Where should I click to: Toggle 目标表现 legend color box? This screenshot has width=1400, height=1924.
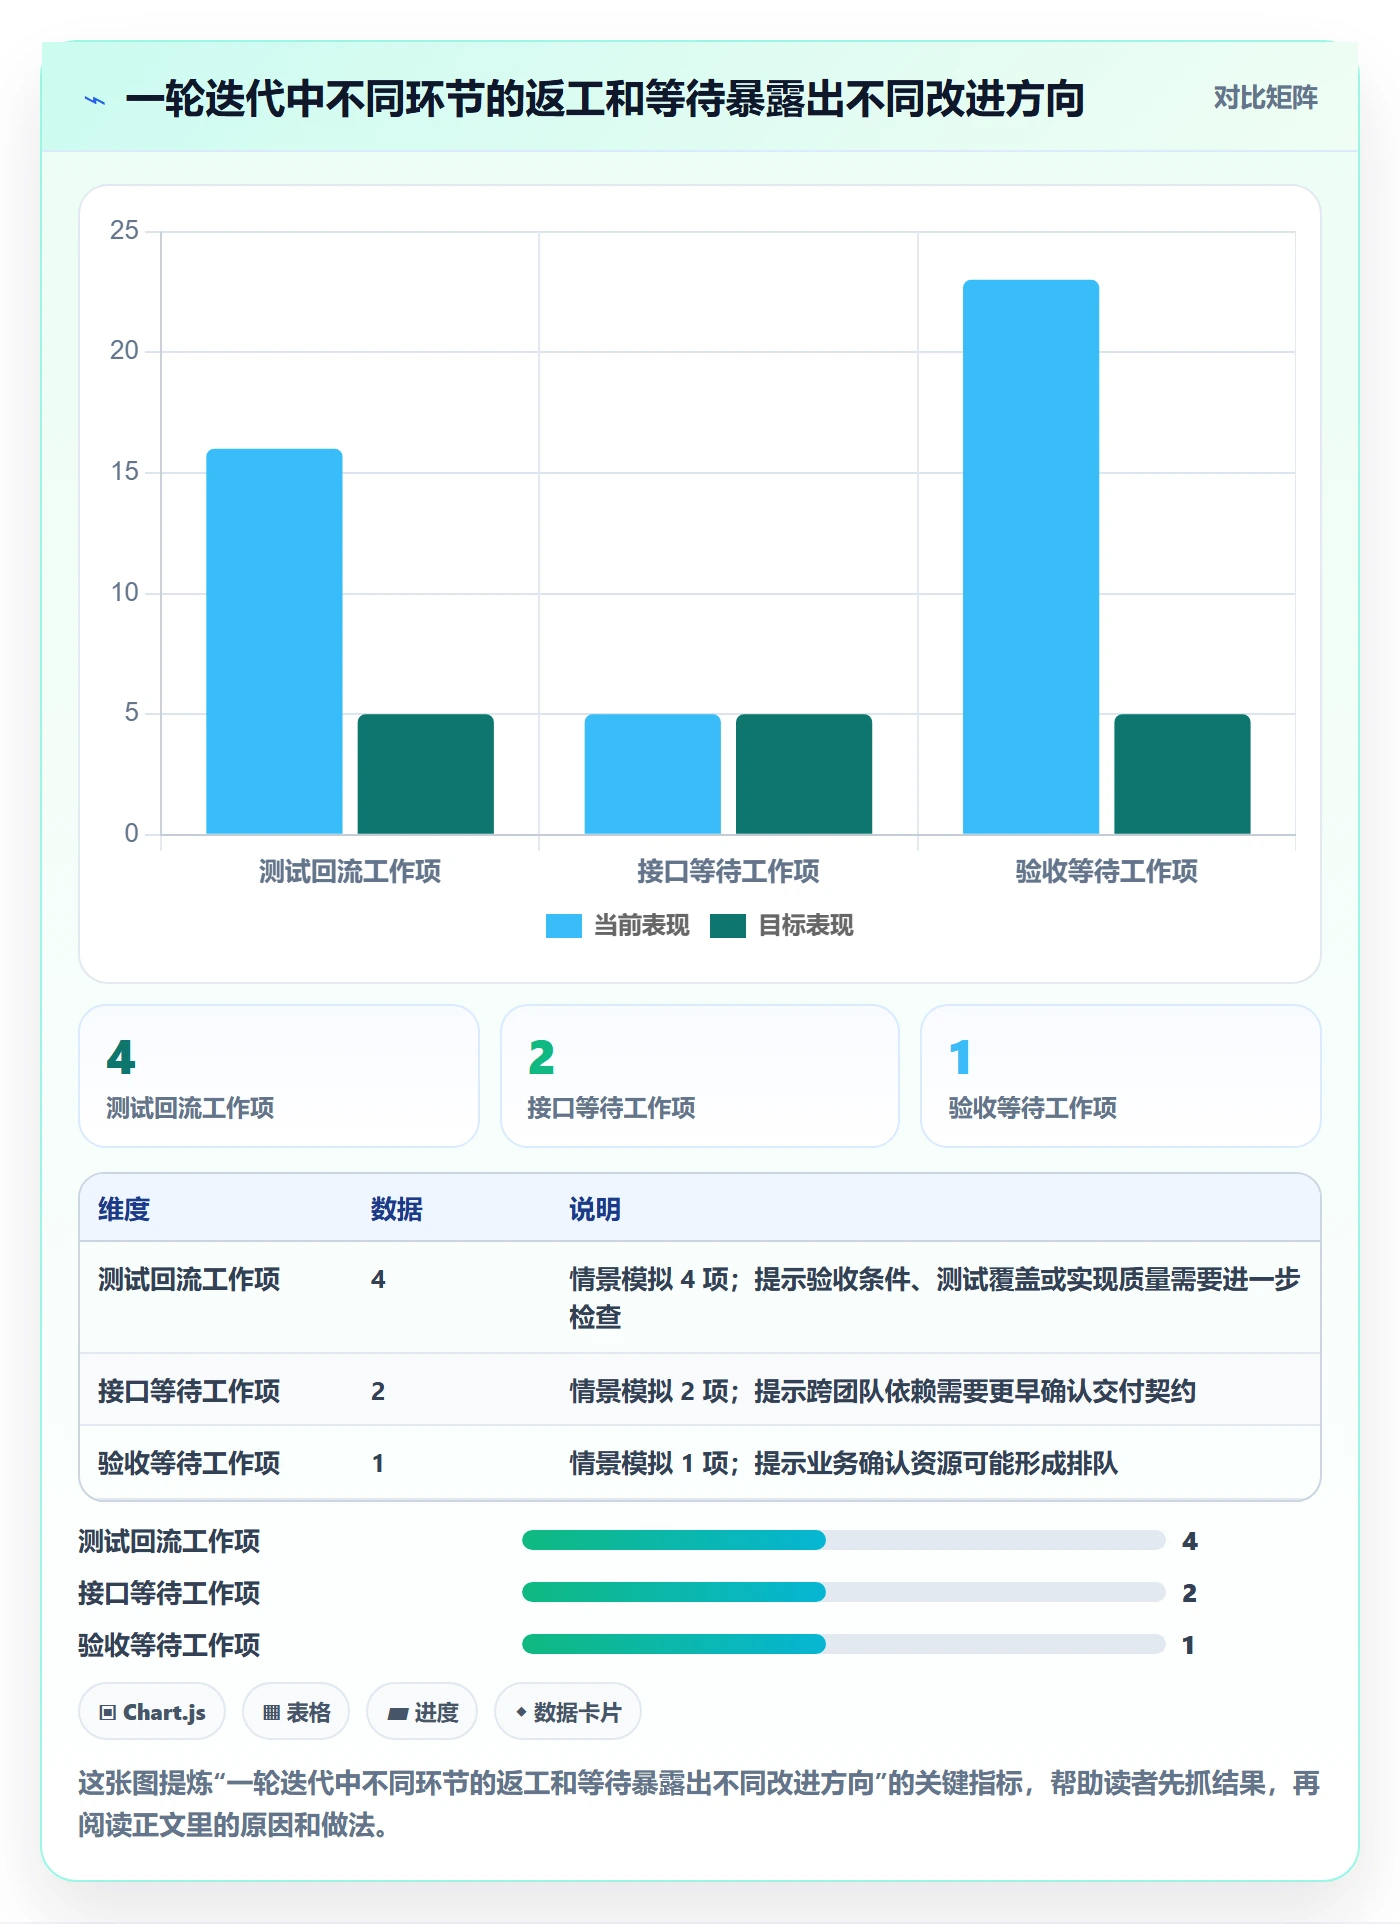(x=727, y=926)
